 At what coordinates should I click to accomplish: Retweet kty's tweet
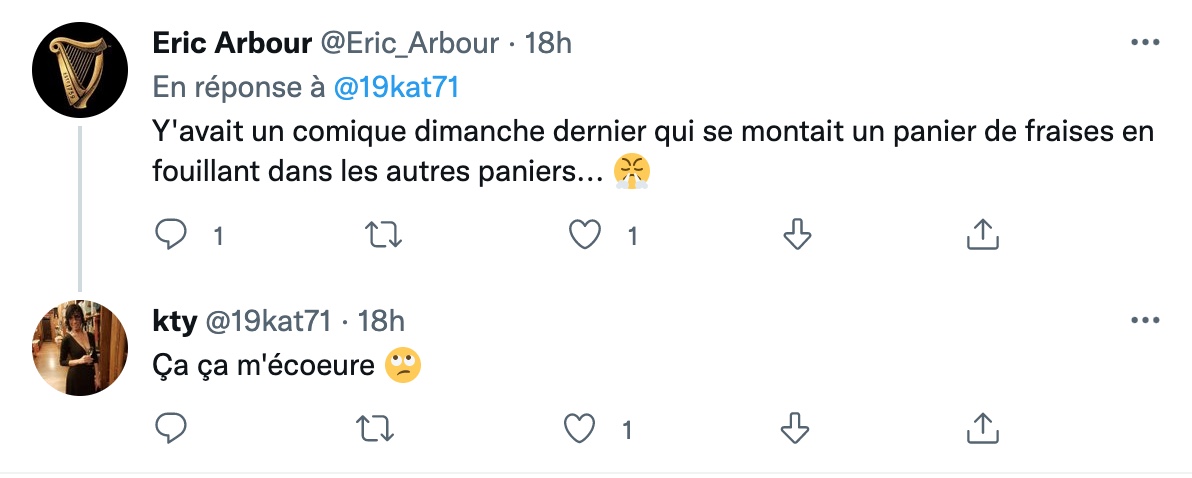point(376,429)
